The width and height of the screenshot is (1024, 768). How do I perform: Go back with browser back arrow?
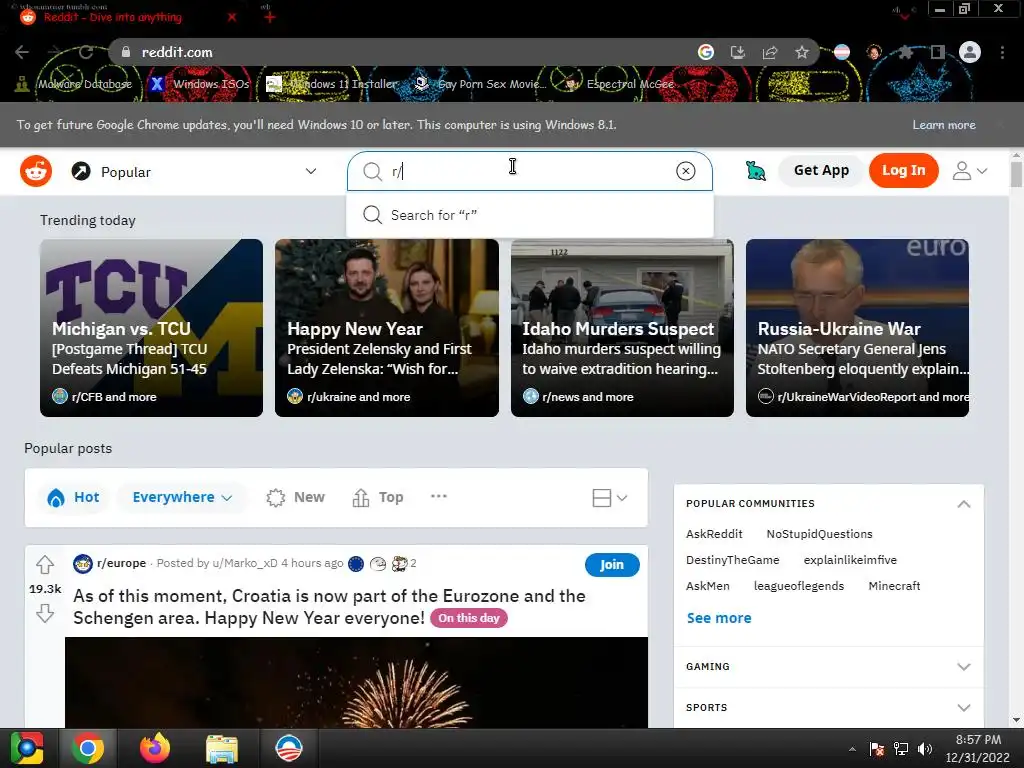click(22, 52)
